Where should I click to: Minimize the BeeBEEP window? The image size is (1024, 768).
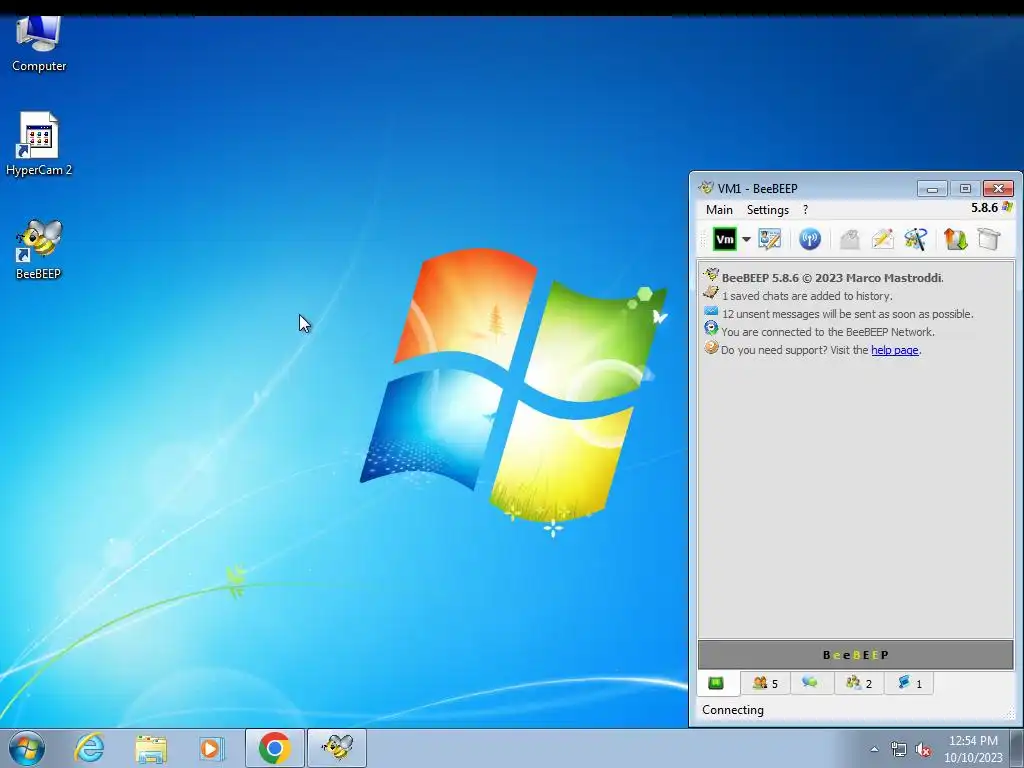932,189
